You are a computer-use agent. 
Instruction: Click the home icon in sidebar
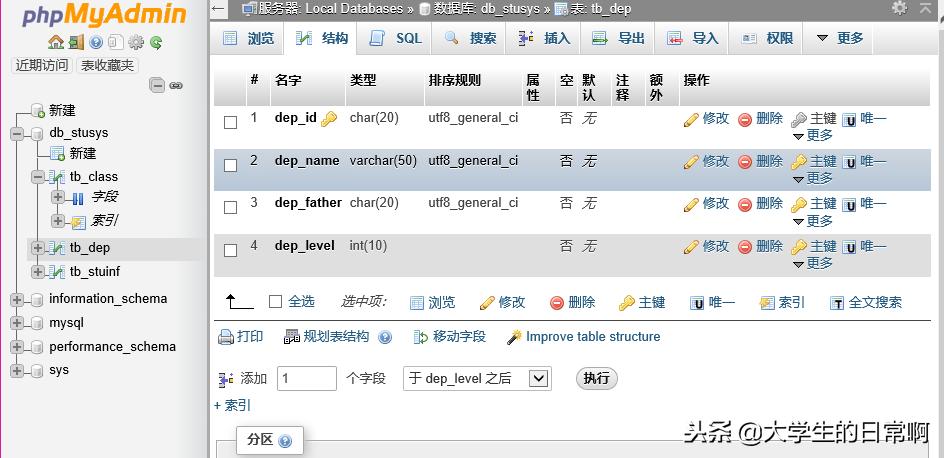[x=55, y=42]
